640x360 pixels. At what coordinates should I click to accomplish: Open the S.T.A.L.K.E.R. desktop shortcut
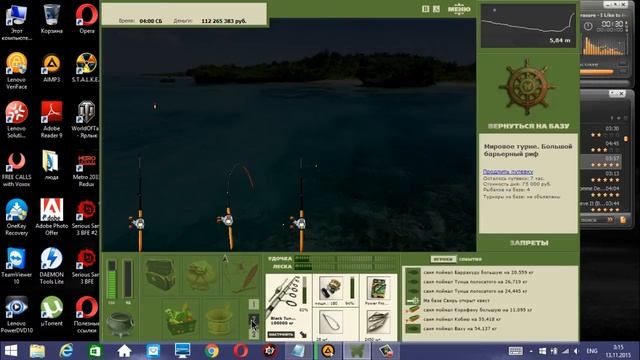pos(86,68)
